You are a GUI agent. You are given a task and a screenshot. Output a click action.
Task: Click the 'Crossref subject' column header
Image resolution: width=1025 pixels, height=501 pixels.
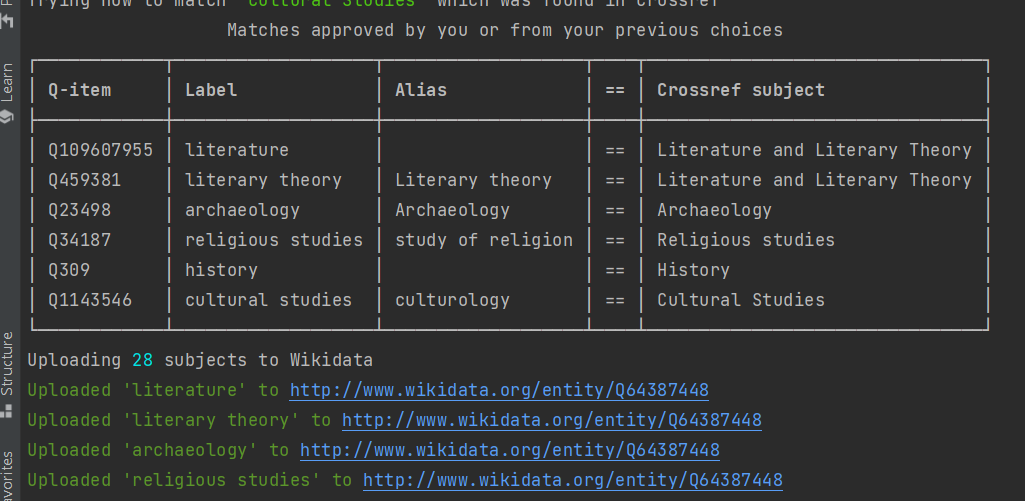(x=740, y=90)
